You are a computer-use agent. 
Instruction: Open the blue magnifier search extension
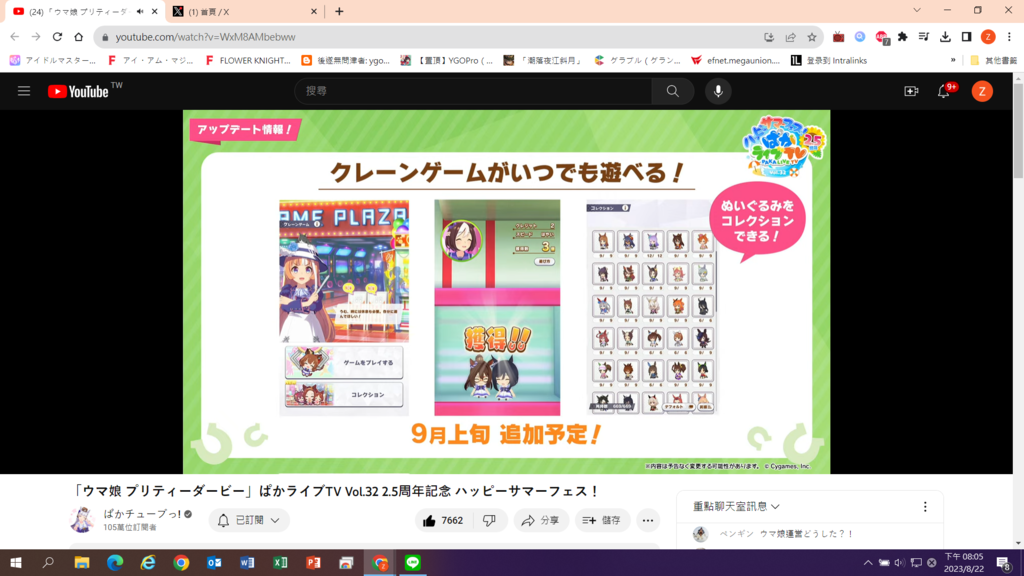pyautogui.click(x=860, y=37)
